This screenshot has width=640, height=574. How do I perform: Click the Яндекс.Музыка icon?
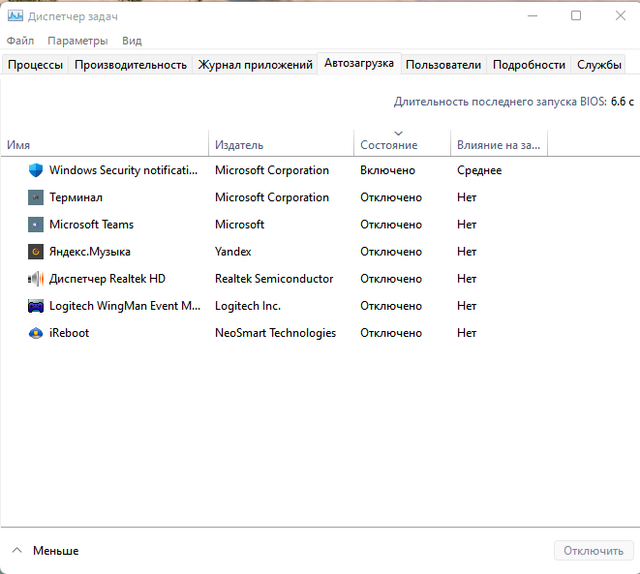[36, 251]
